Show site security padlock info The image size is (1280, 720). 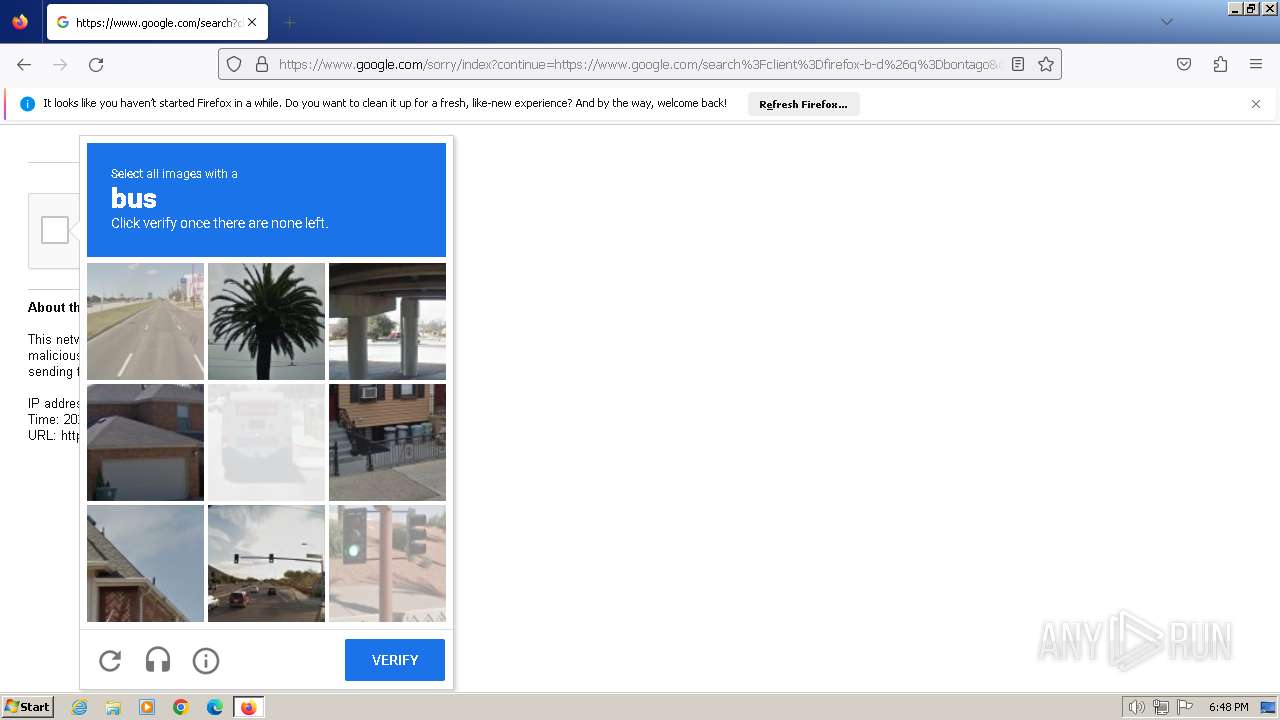coord(262,64)
